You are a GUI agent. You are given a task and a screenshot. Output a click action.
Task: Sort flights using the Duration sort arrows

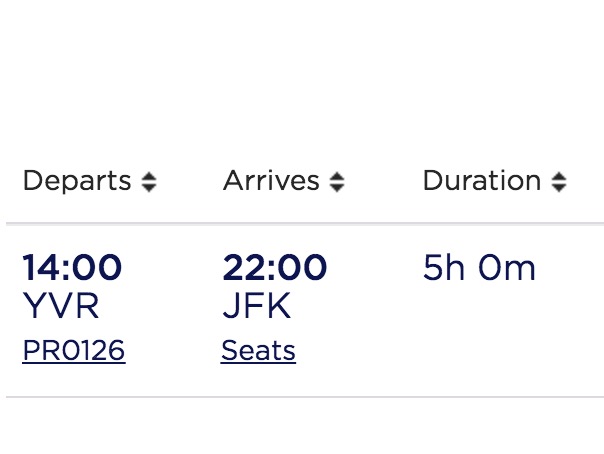[x=559, y=182]
